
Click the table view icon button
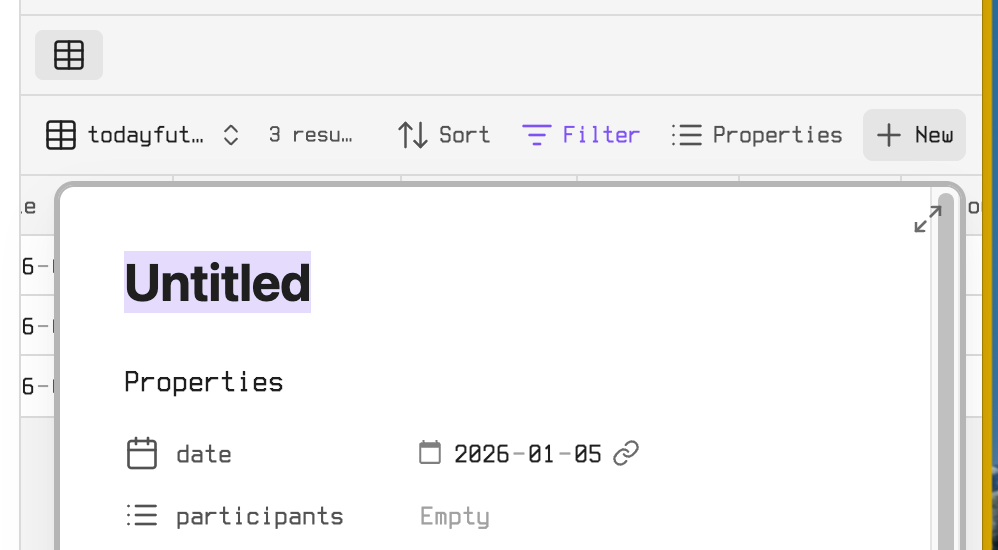point(69,55)
